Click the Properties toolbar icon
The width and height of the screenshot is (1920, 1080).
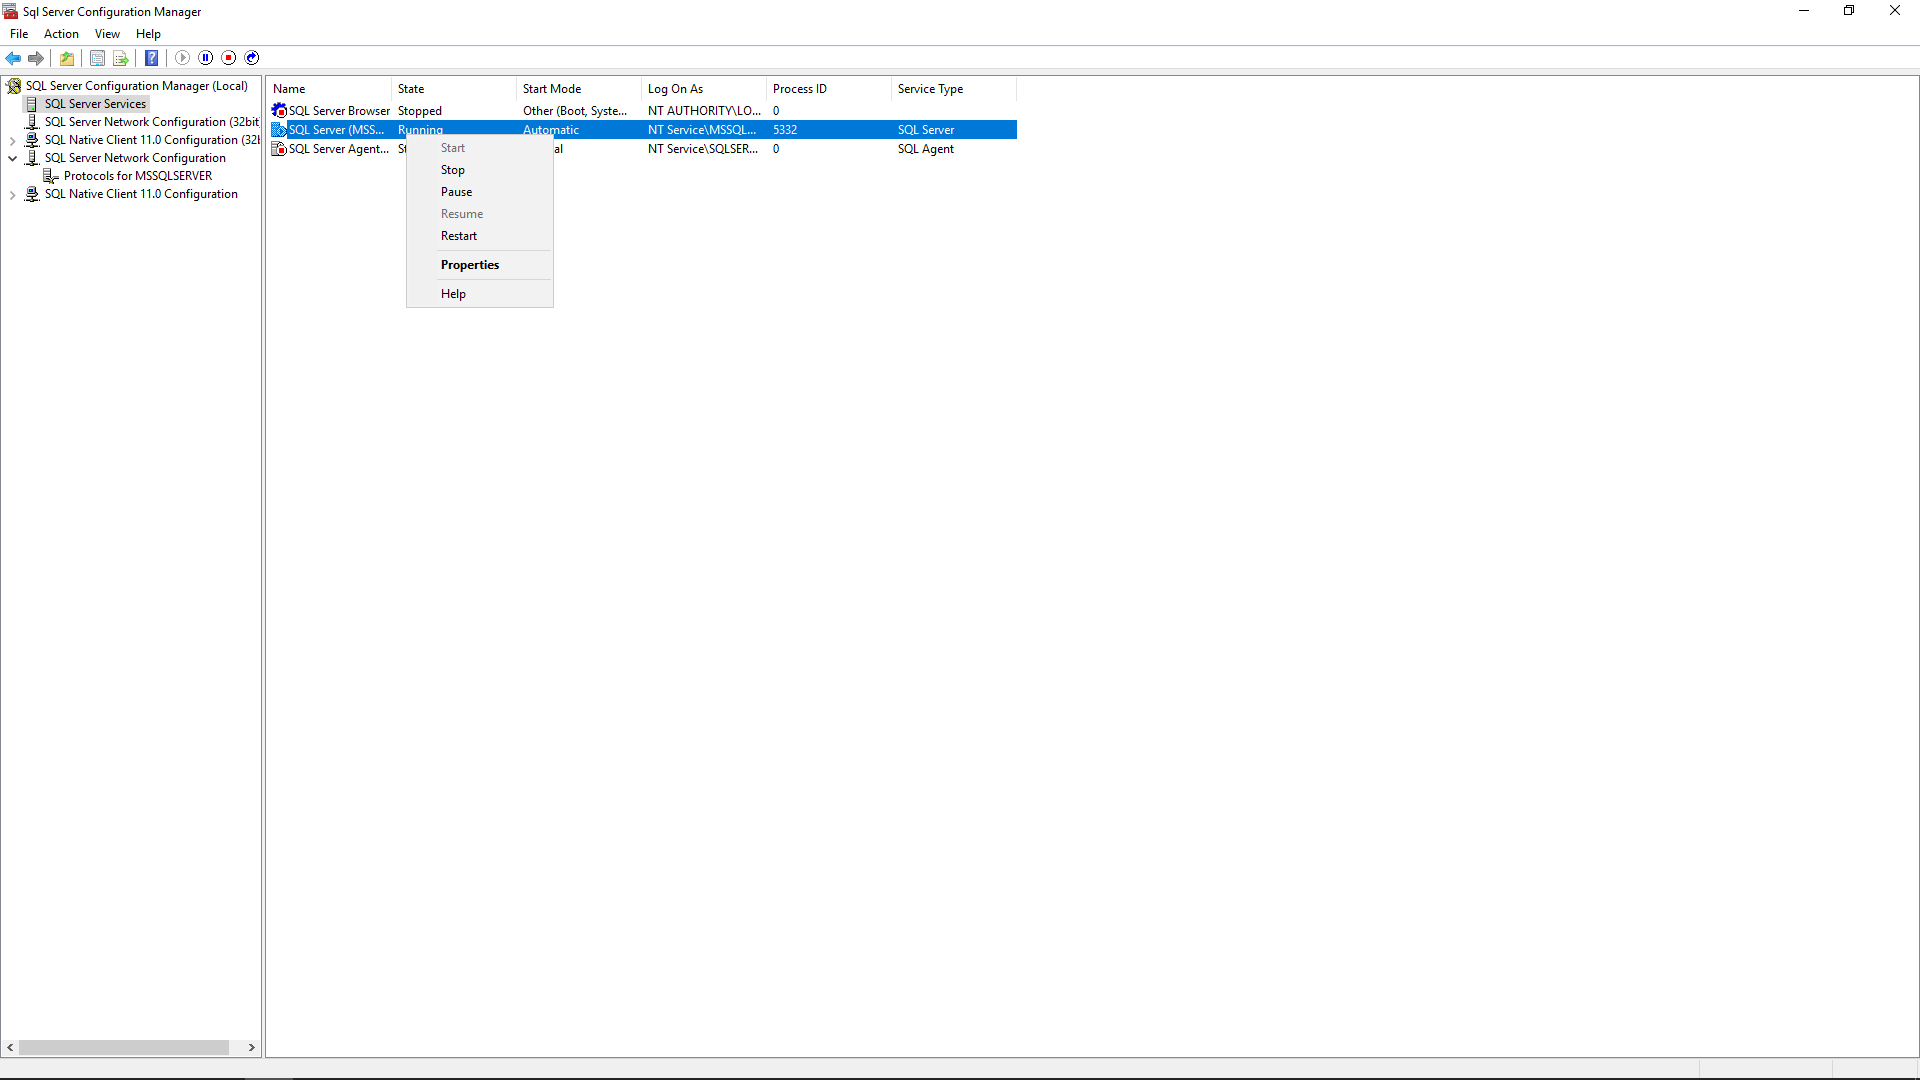click(x=97, y=58)
